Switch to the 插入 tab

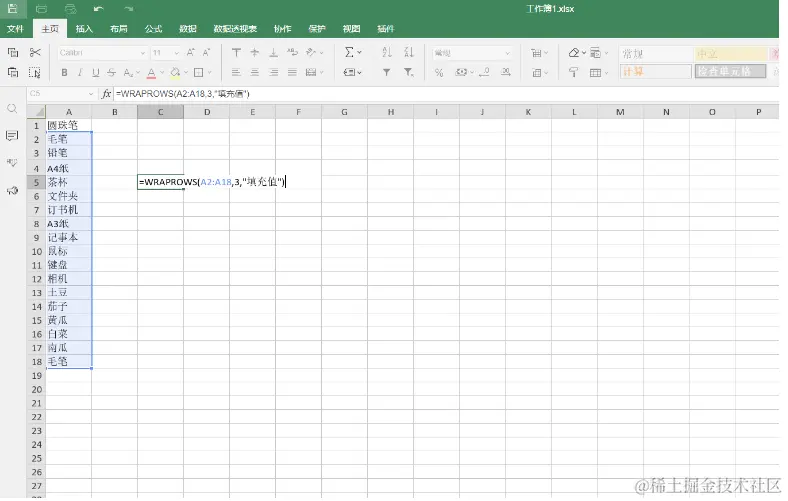[84, 29]
